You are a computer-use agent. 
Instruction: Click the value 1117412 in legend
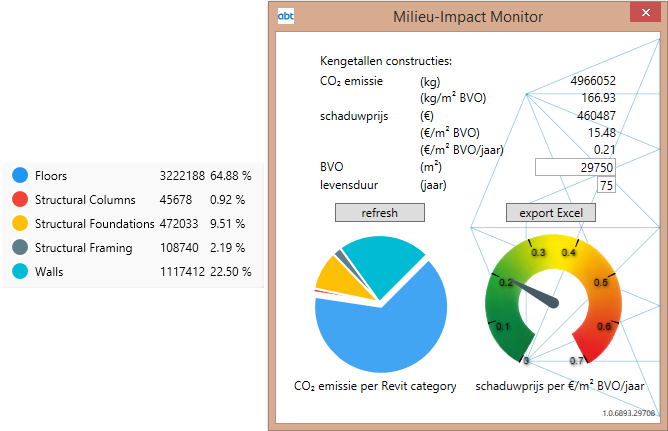point(182,272)
